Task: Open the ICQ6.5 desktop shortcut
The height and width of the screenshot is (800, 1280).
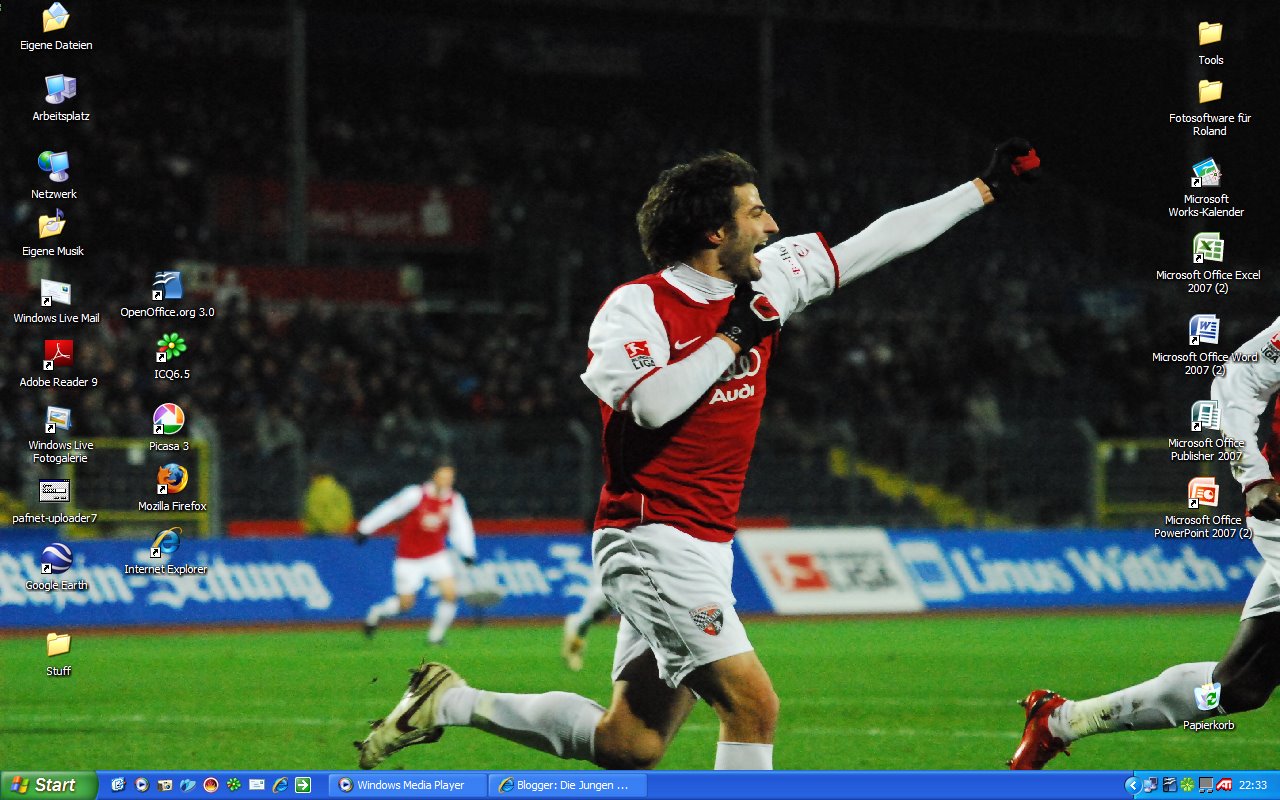Action: [171, 348]
